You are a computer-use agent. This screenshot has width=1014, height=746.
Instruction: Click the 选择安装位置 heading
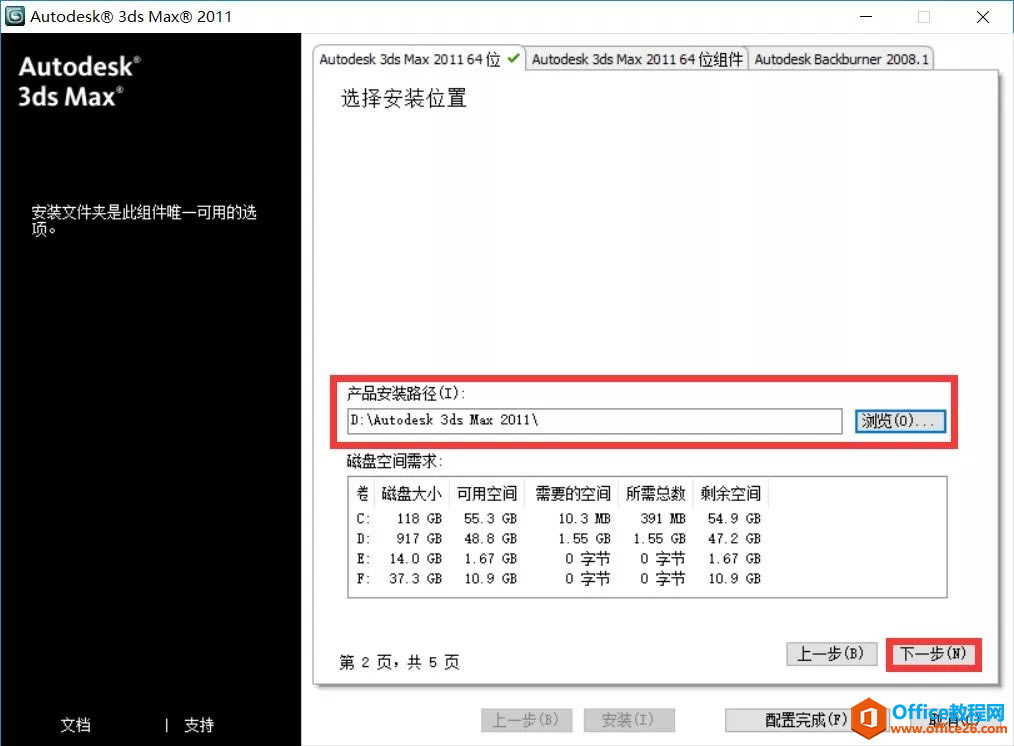404,98
